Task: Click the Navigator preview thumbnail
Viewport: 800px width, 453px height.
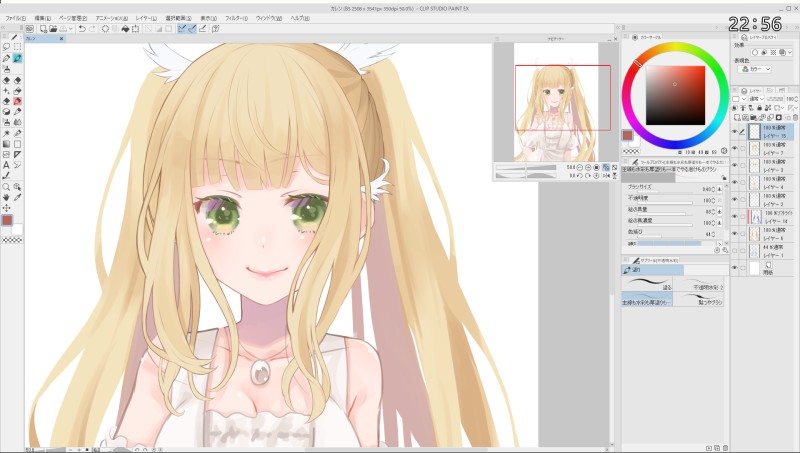Action: tap(556, 102)
